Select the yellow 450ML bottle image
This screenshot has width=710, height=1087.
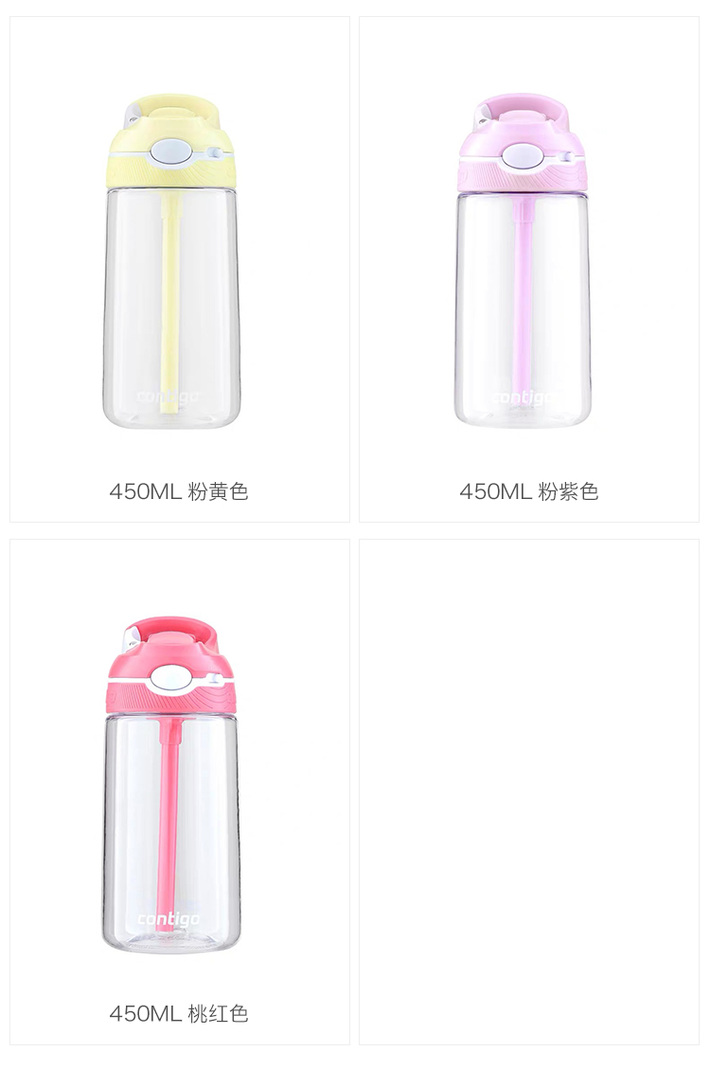click(x=171, y=261)
